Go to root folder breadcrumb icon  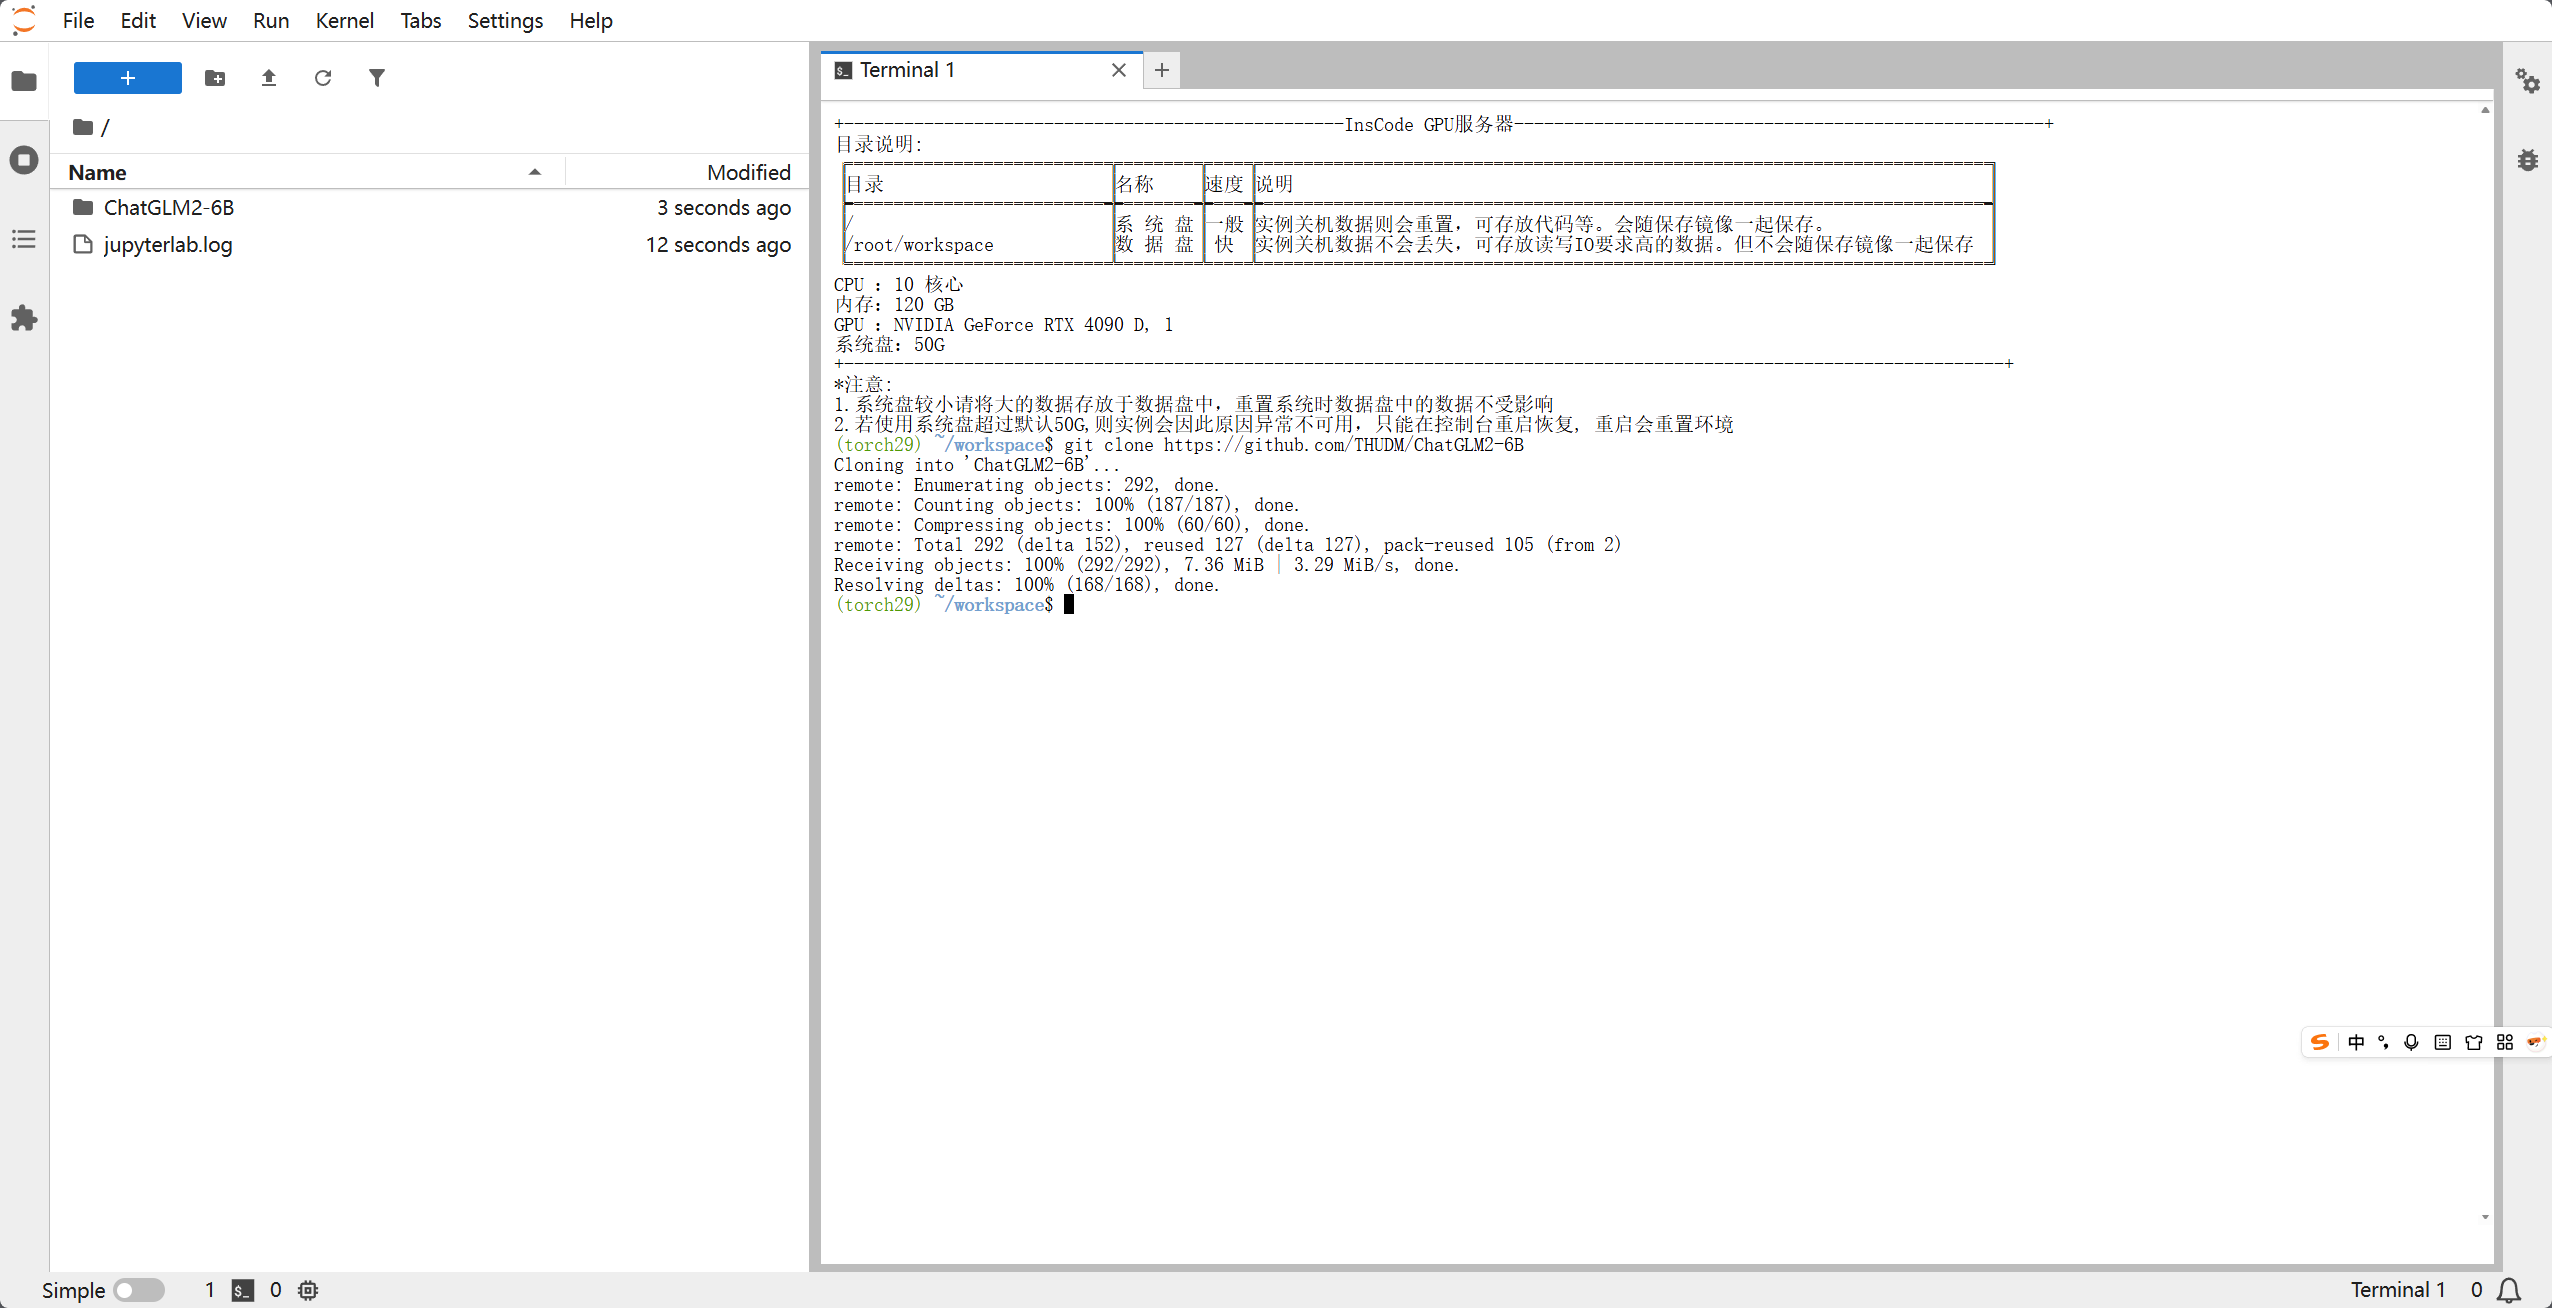pos(83,127)
